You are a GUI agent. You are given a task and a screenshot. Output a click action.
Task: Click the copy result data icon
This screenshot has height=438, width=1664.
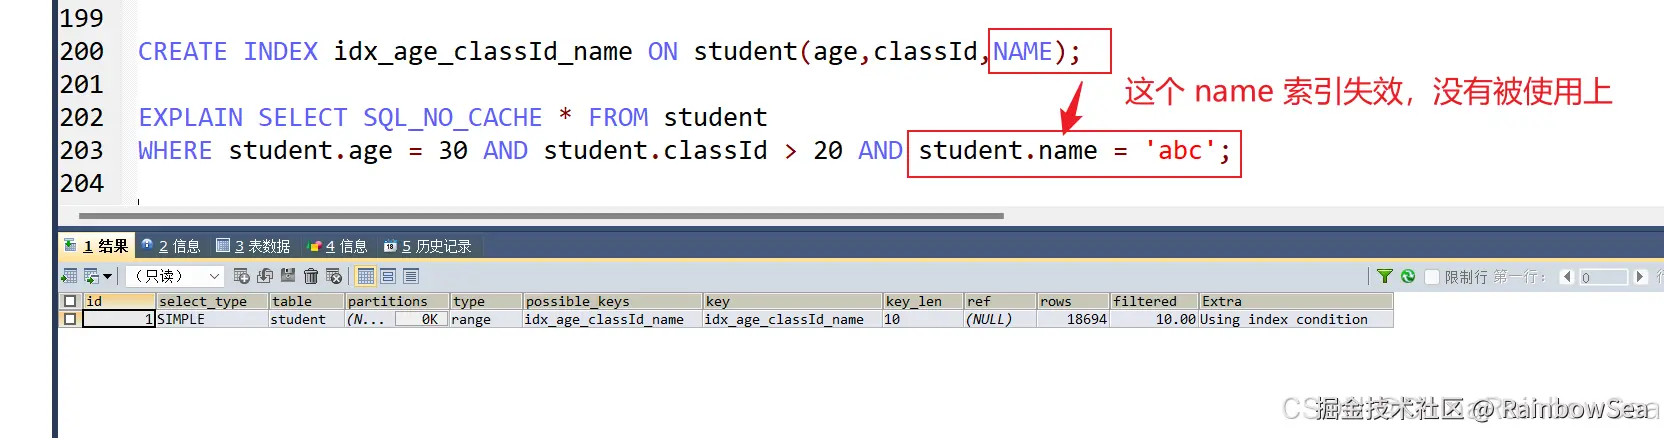tap(92, 276)
